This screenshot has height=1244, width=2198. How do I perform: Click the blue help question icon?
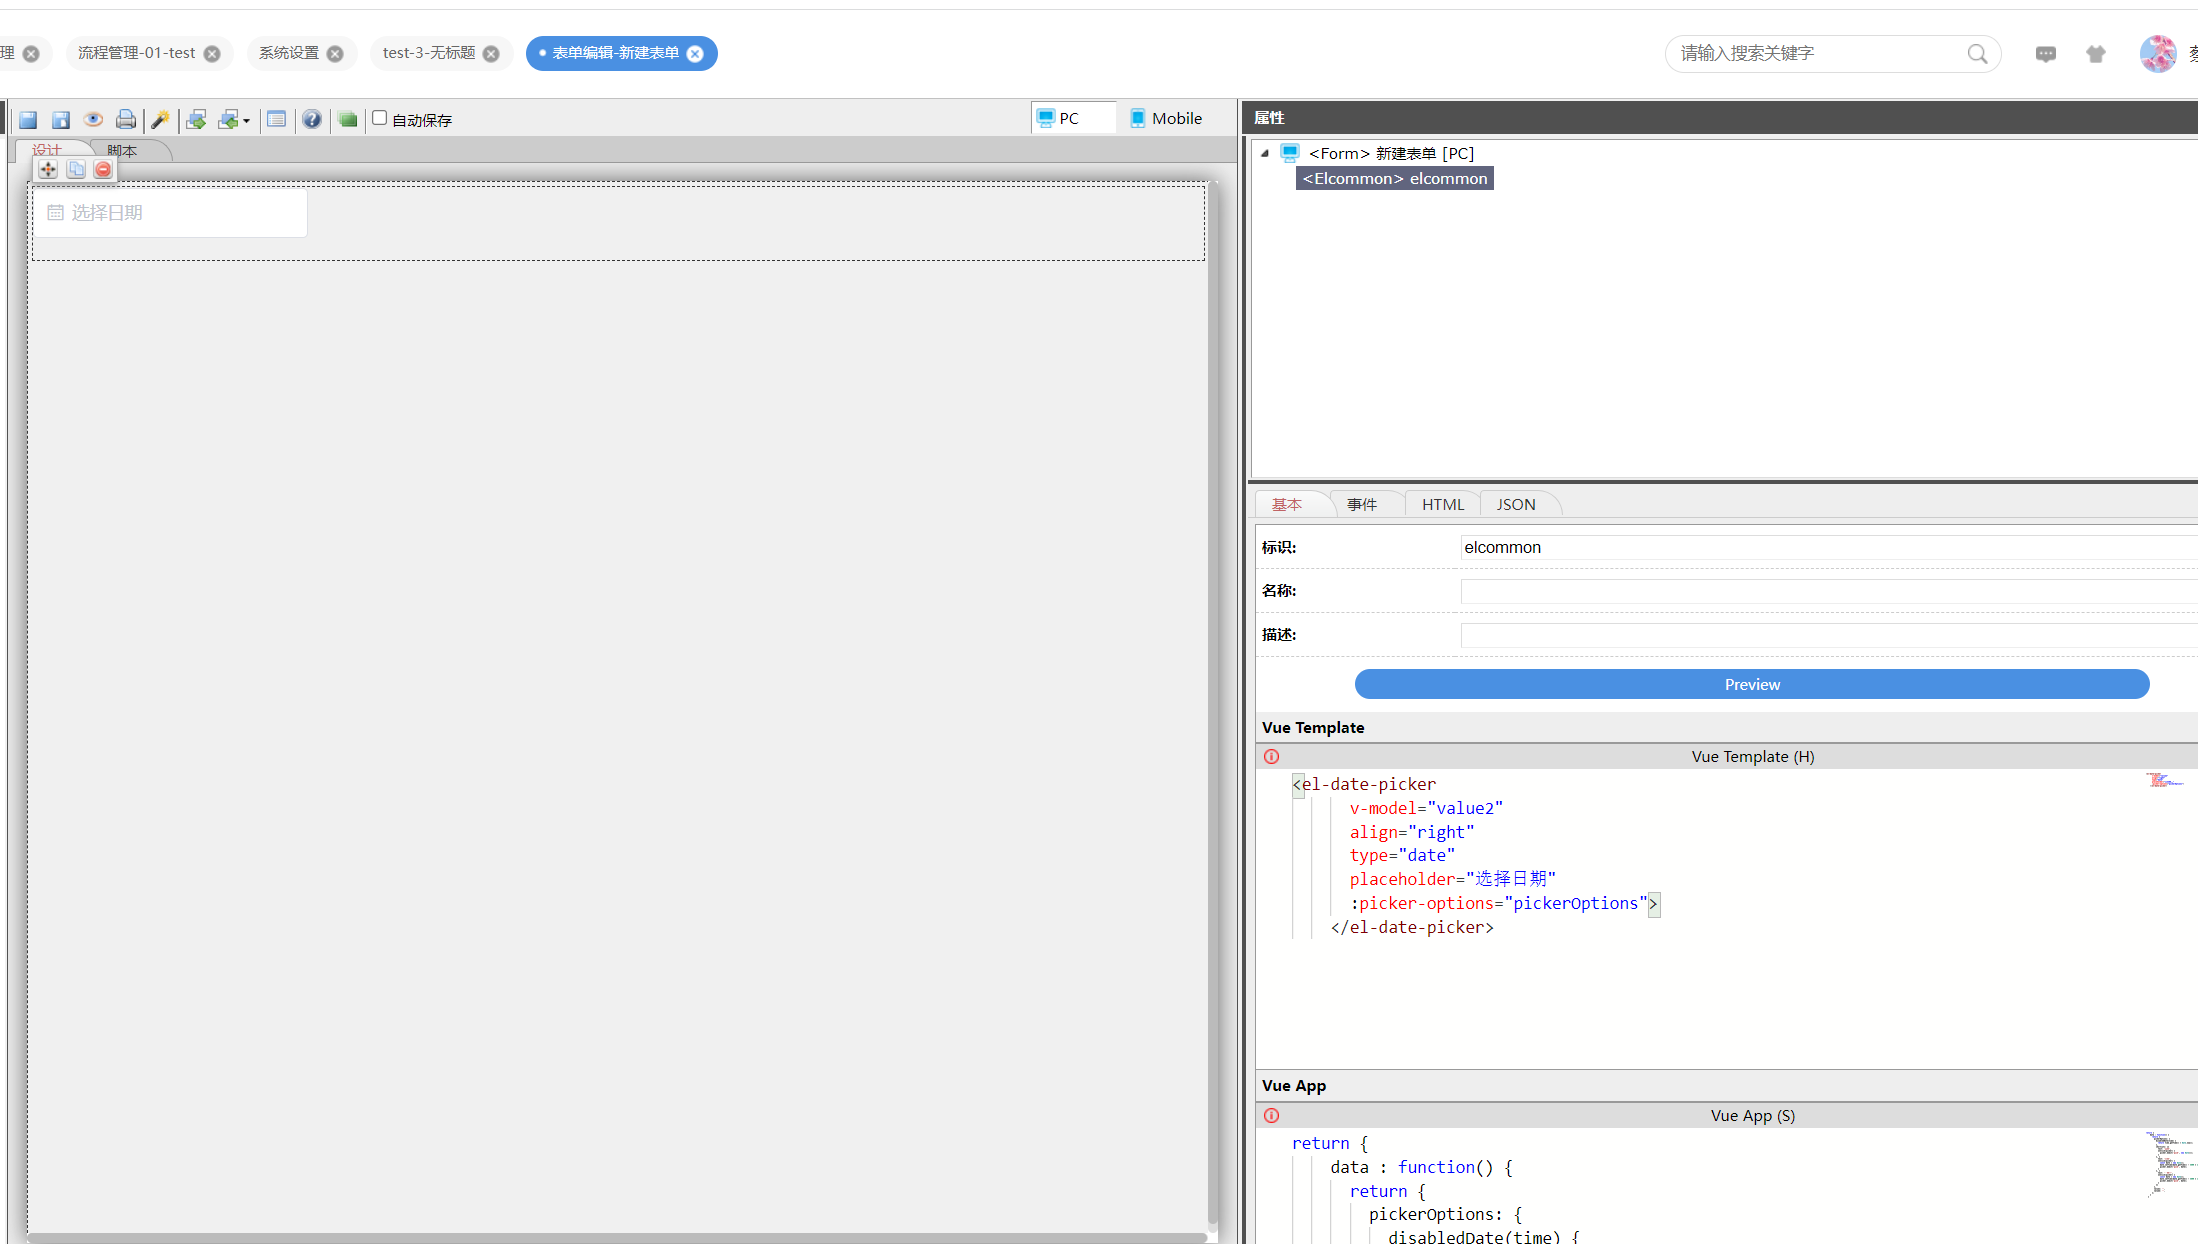312,120
